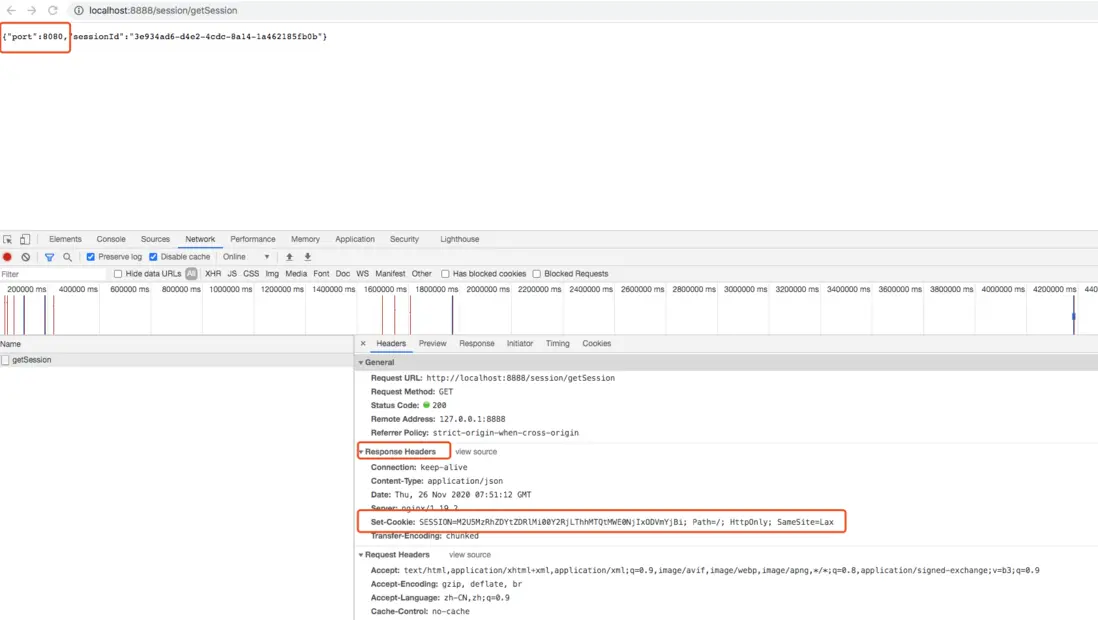Screen dimensions: 1098x620
Task: Open the Online throttling dropdown
Action: [x=246, y=257]
